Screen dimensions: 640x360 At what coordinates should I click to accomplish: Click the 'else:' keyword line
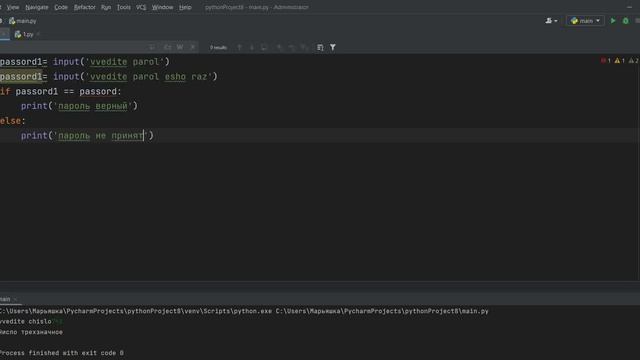pyautogui.click(x=13, y=121)
